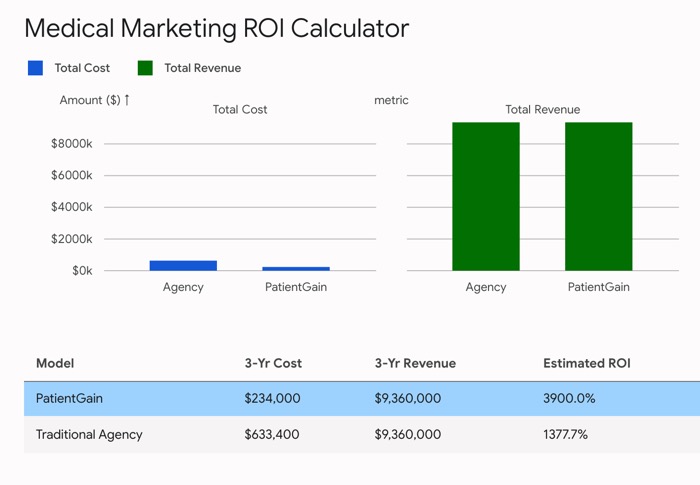Click 'Agency' label under Total Cost chart
Screen dimensions: 700x485
[183, 287]
